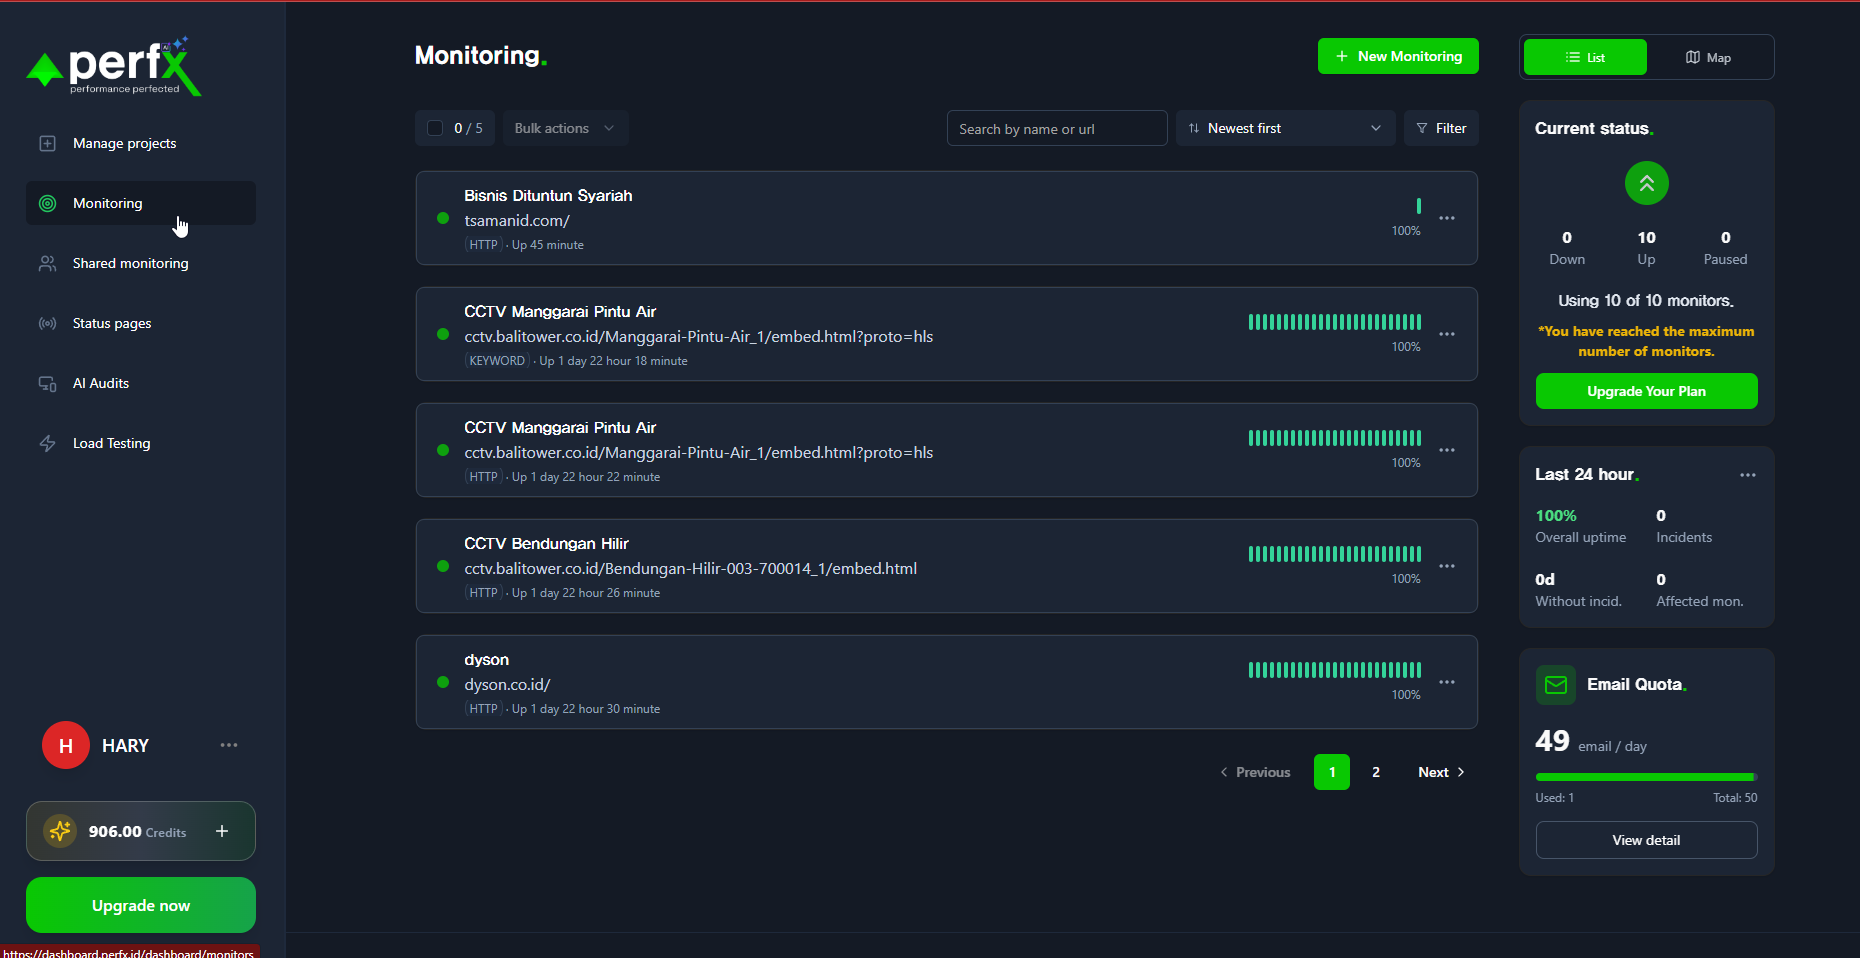Click the Shared monitoring people icon
This screenshot has height=958, width=1860.
tap(47, 263)
